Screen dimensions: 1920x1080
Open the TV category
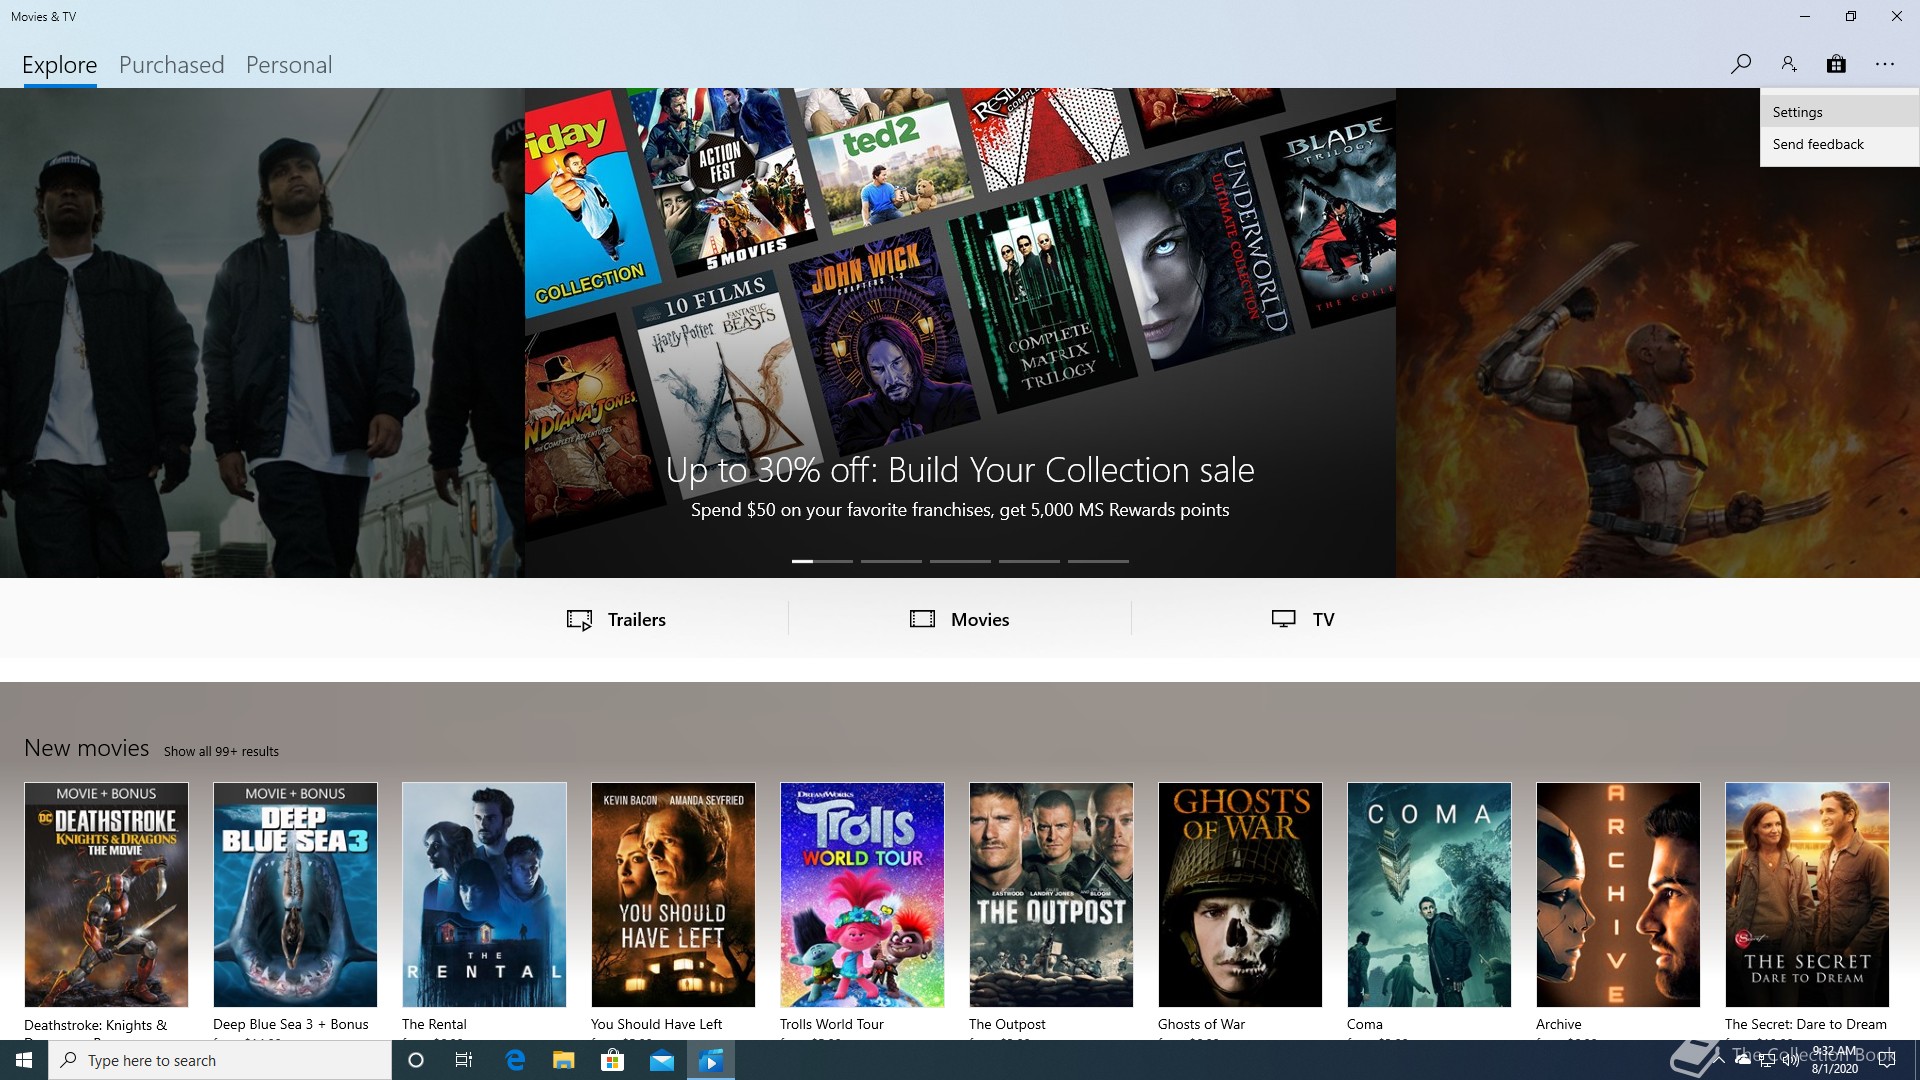tap(1303, 619)
